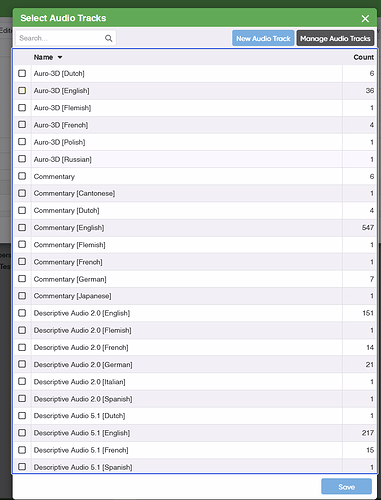The width and height of the screenshot is (381, 500).
Task: Open Manage Audio Tracks
Action: pyautogui.click(x=335, y=38)
